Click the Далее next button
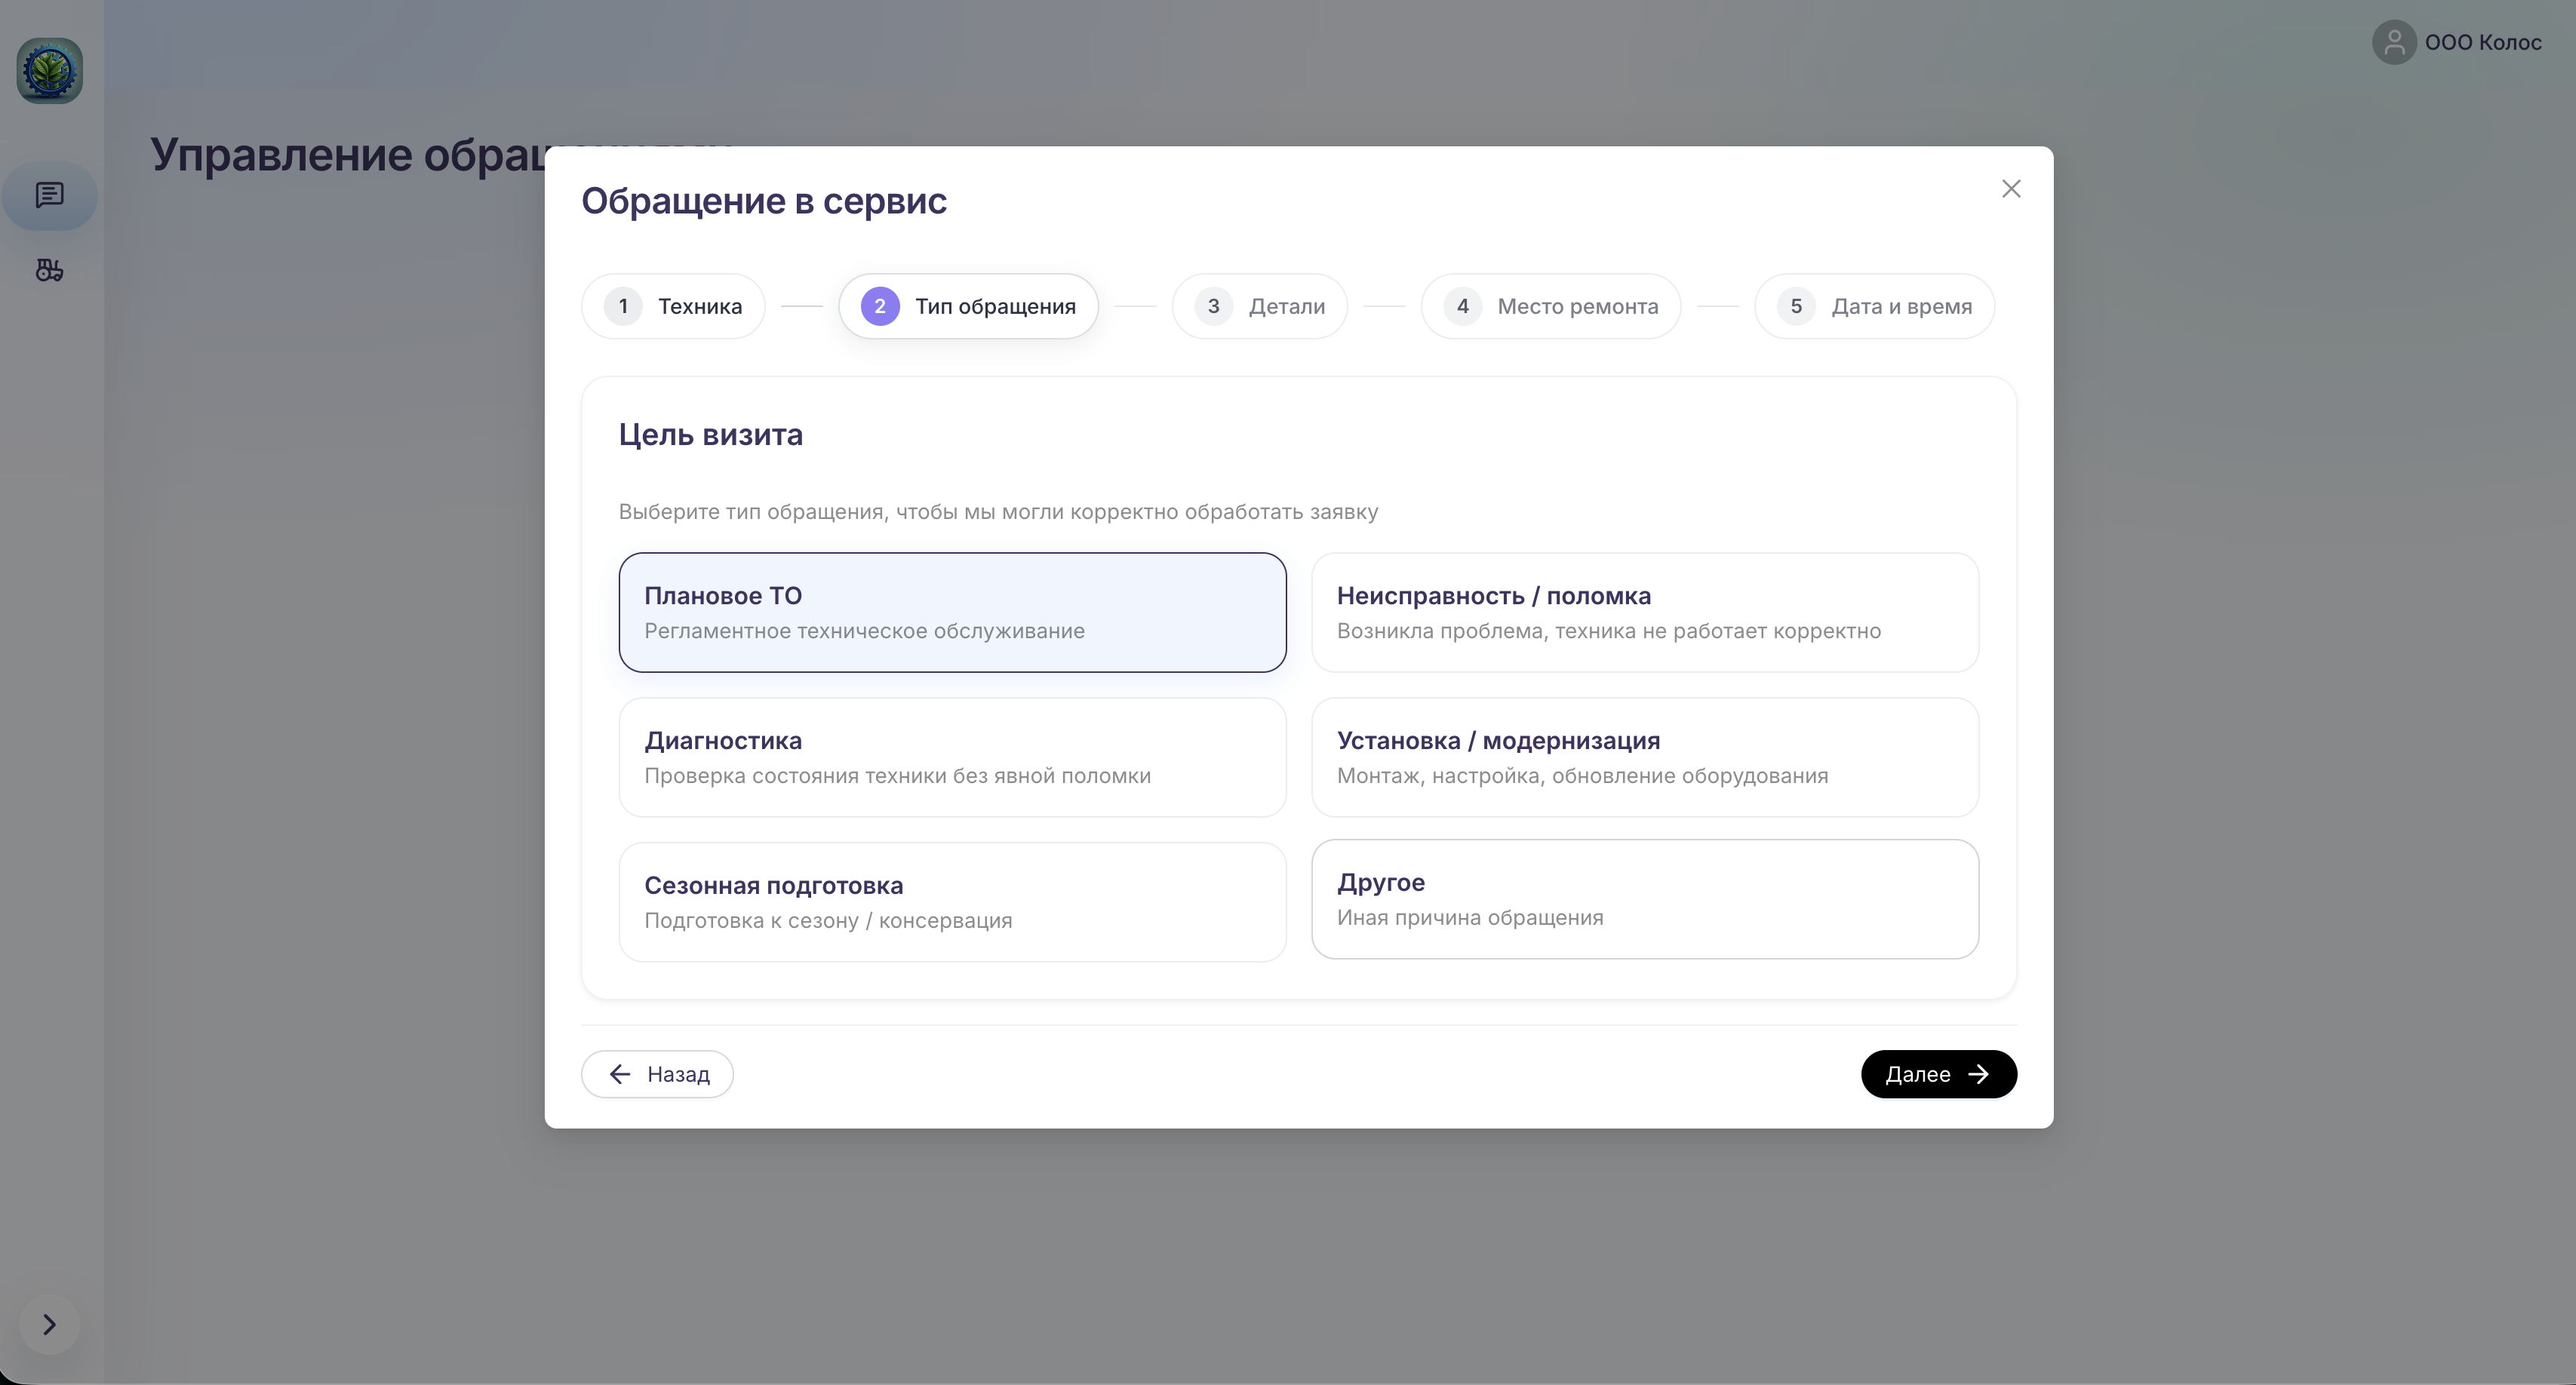The height and width of the screenshot is (1385, 2576). click(x=1937, y=1074)
